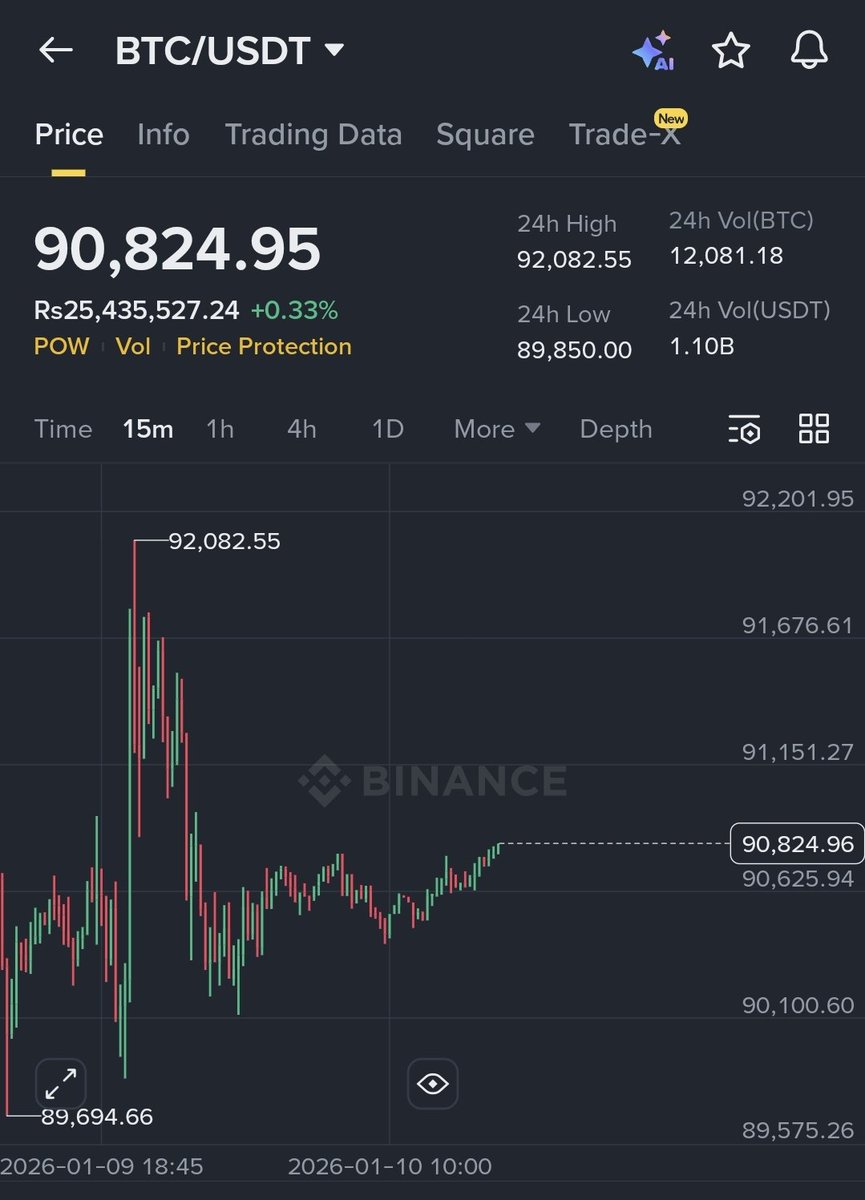This screenshot has width=865, height=1200.
Task: Expand the More timeframes dropdown
Action: coord(497,429)
